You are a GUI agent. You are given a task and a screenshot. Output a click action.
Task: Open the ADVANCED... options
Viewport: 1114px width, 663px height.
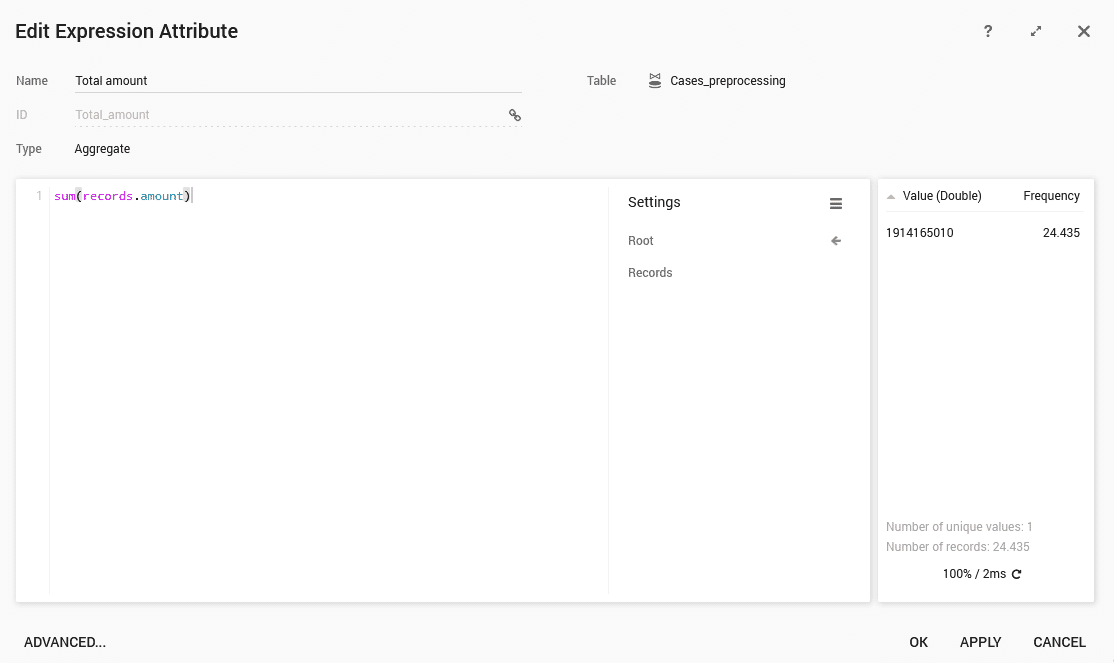pyautogui.click(x=65, y=642)
